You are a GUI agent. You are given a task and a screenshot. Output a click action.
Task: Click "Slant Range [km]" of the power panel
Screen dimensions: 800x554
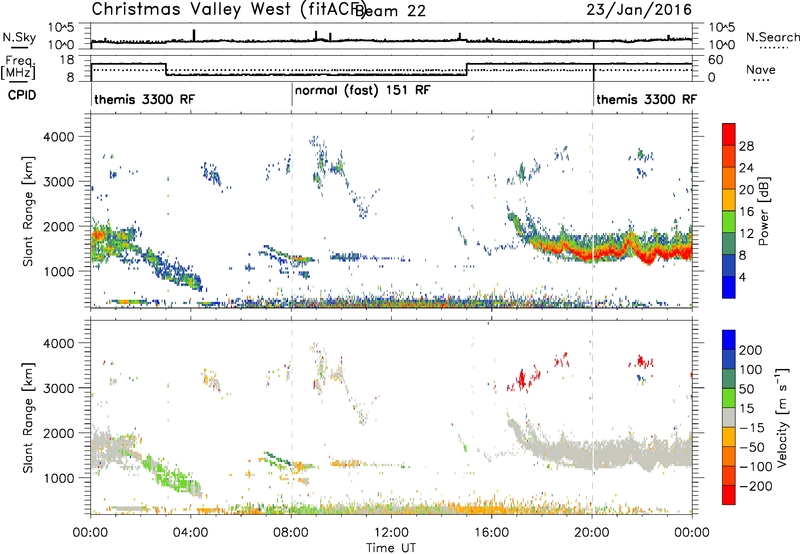click(x=28, y=211)
